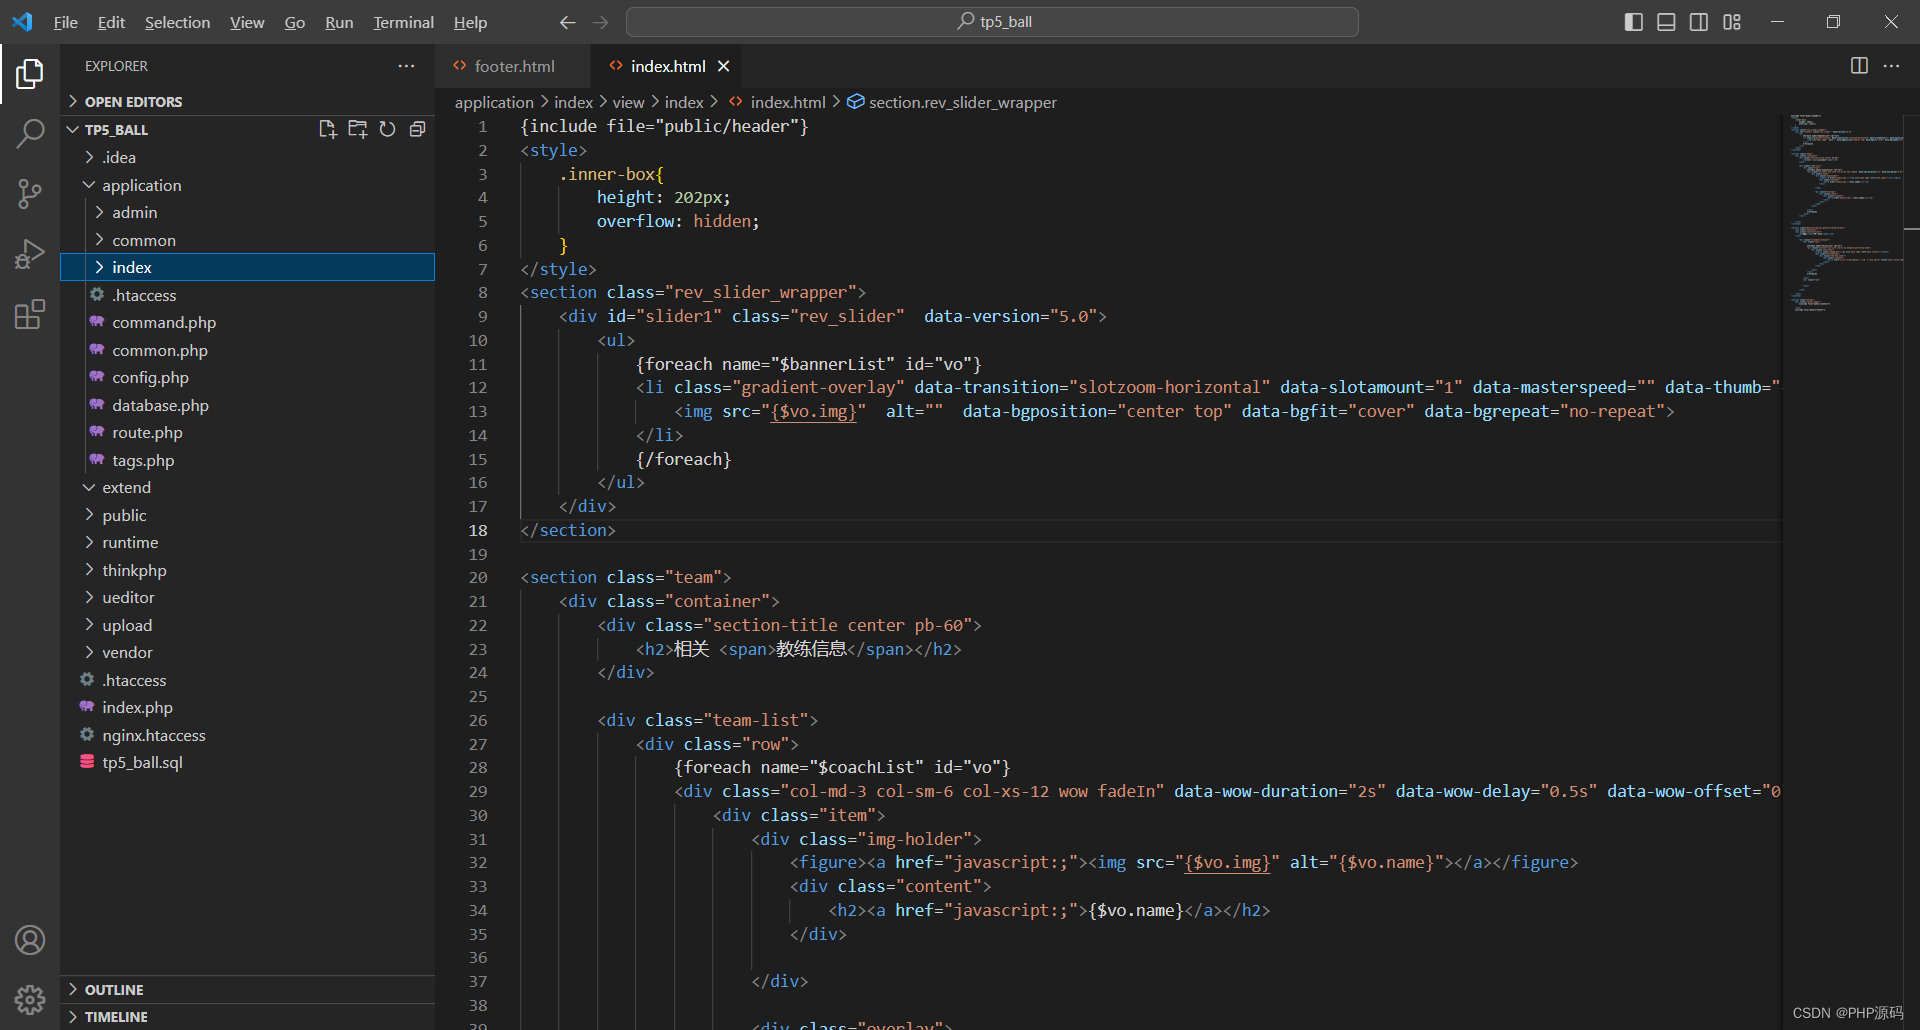Open command.php in application folder
The image size is (1920, 1030).
(164, 322)
